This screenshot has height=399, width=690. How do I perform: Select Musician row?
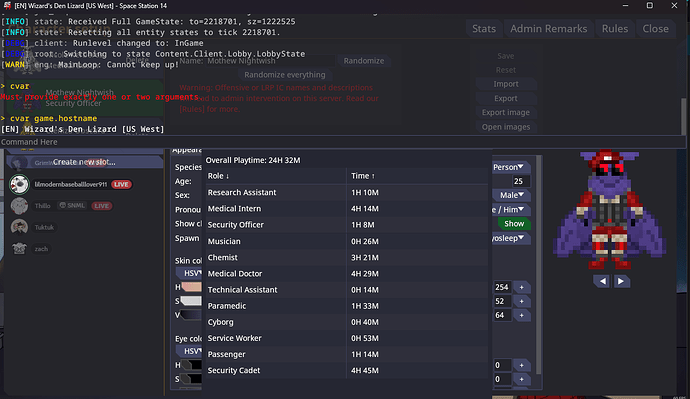[347, 241]
